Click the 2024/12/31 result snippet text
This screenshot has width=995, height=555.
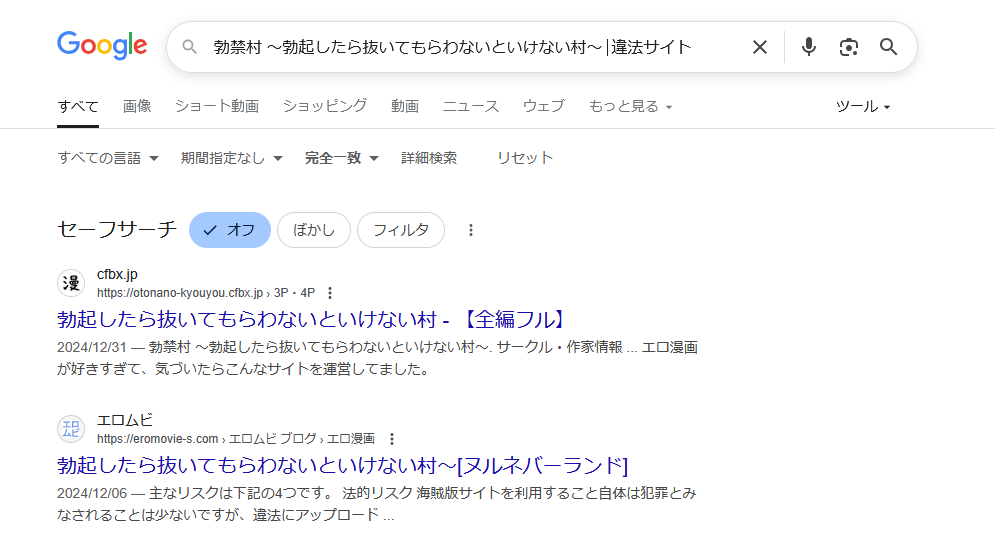click(378, 358)
